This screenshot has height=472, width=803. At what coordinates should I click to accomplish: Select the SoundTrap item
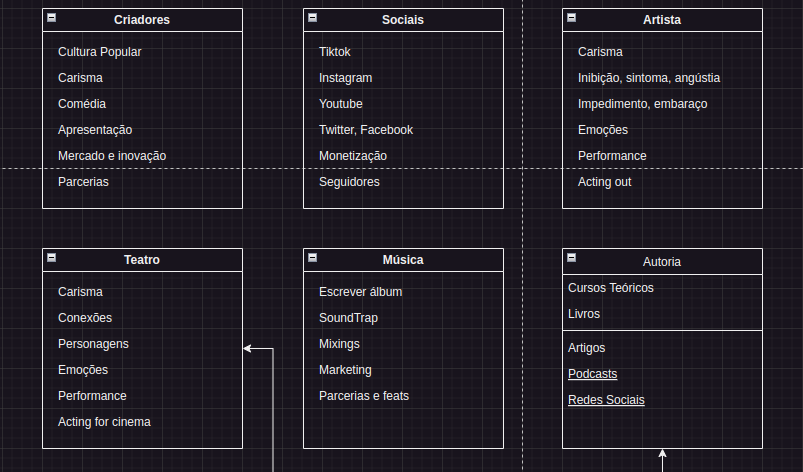(x=348, y=318)
